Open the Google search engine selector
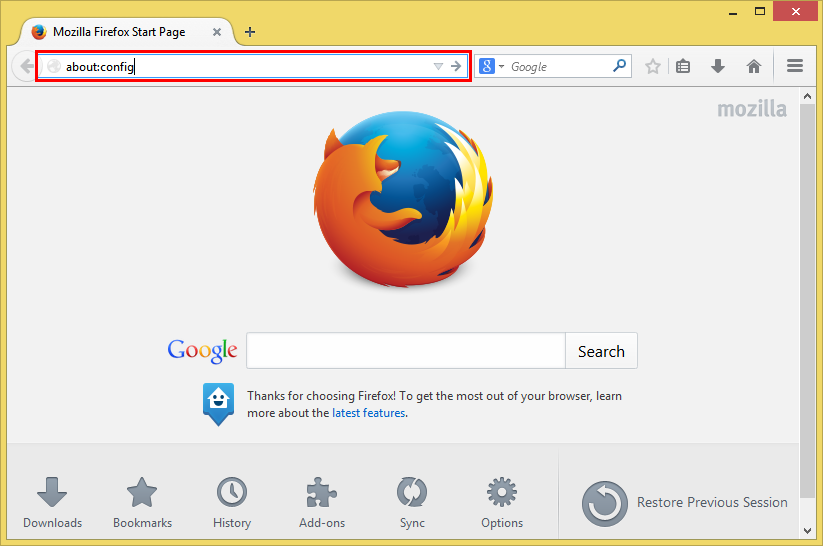 click(x=491, y=66)
